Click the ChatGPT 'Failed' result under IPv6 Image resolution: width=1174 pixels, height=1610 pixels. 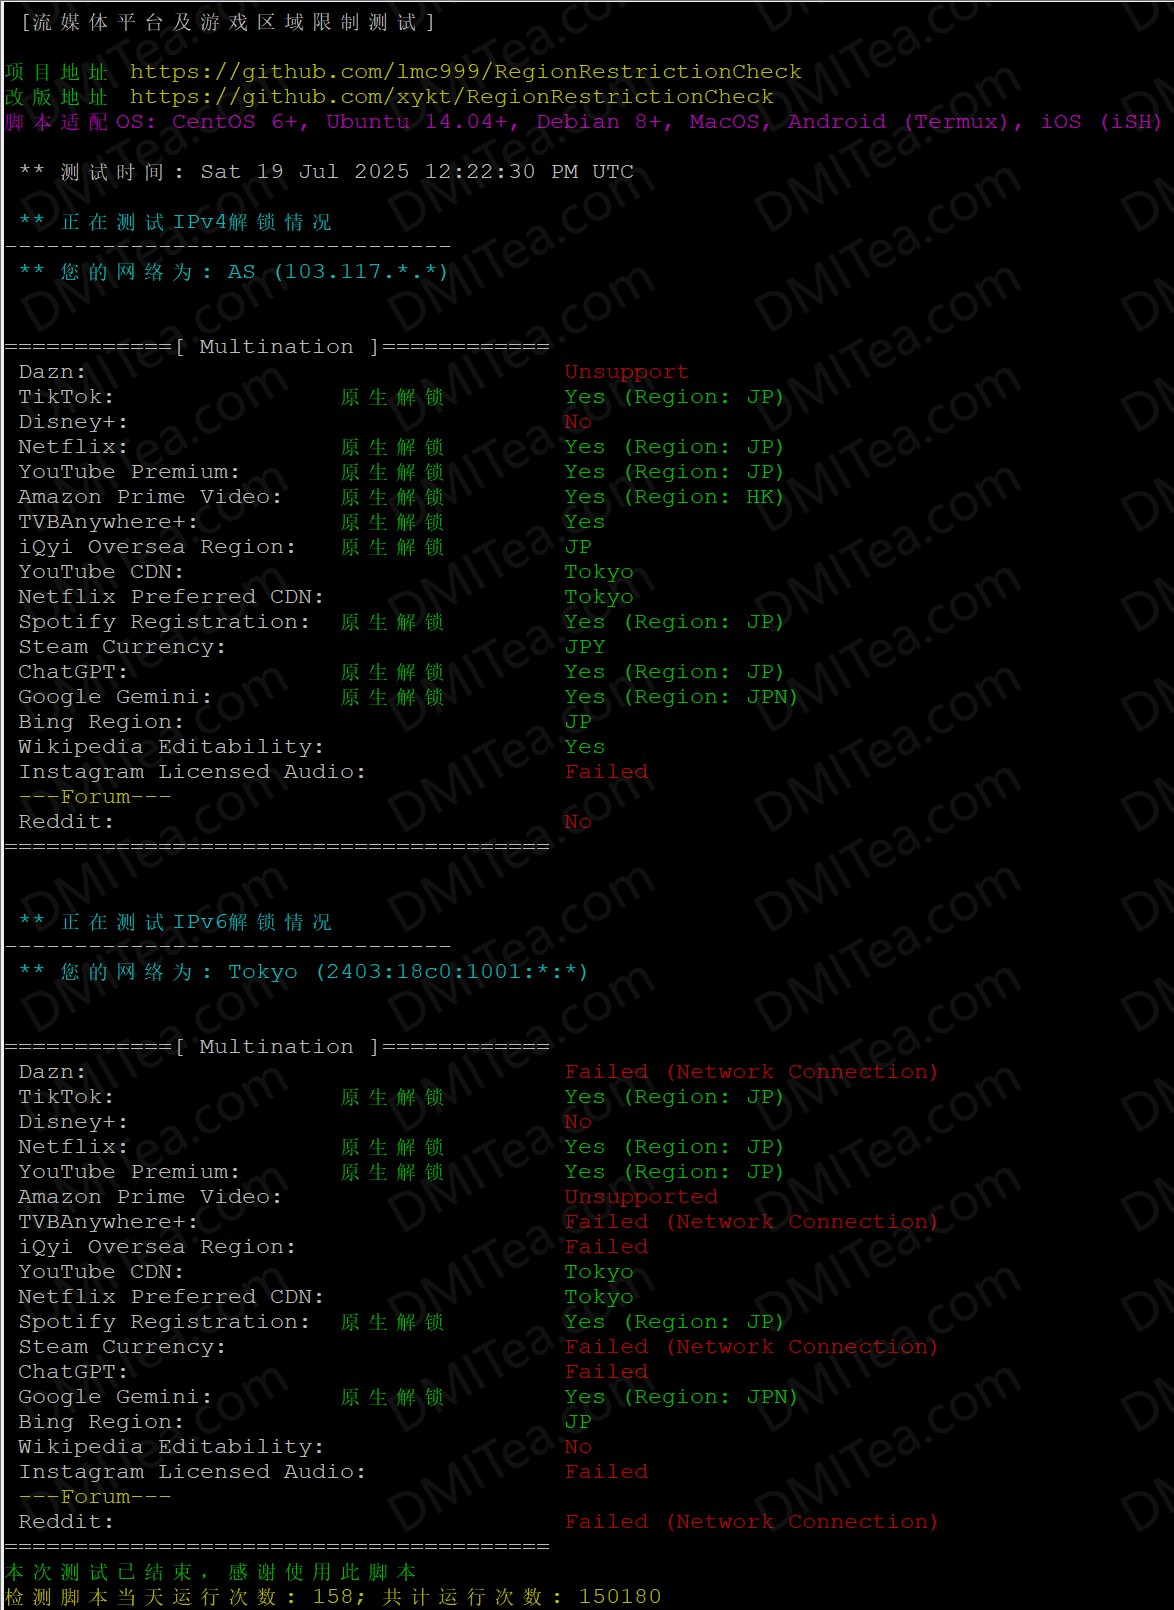(x=606, y=1372)
